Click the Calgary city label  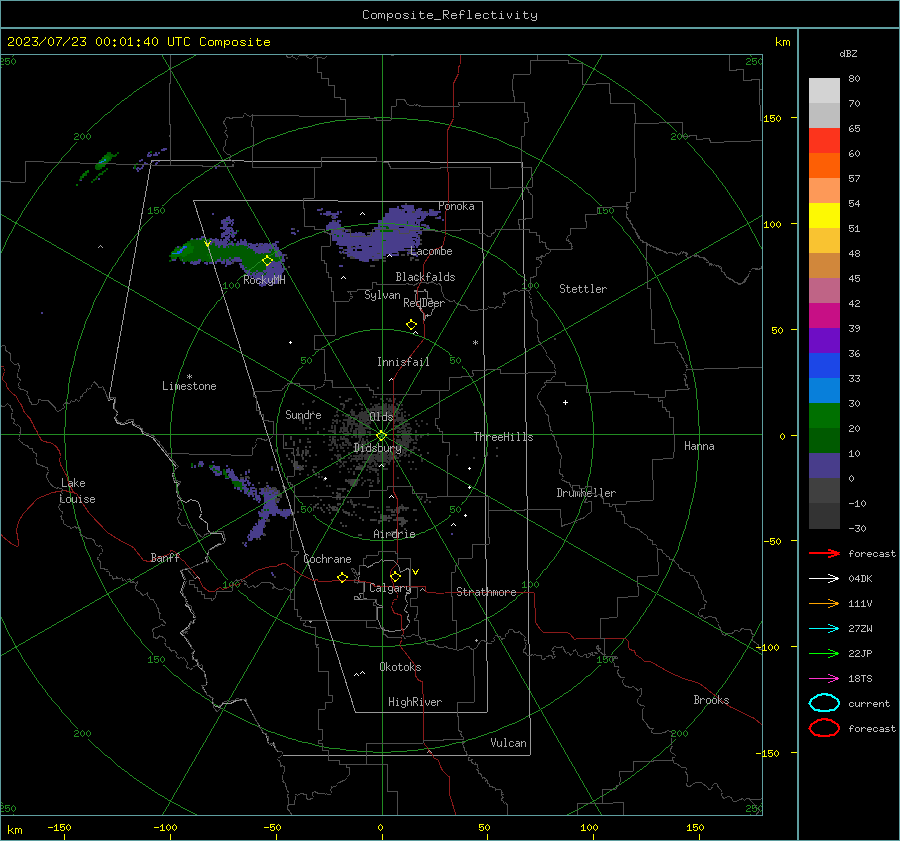point(390,588)
